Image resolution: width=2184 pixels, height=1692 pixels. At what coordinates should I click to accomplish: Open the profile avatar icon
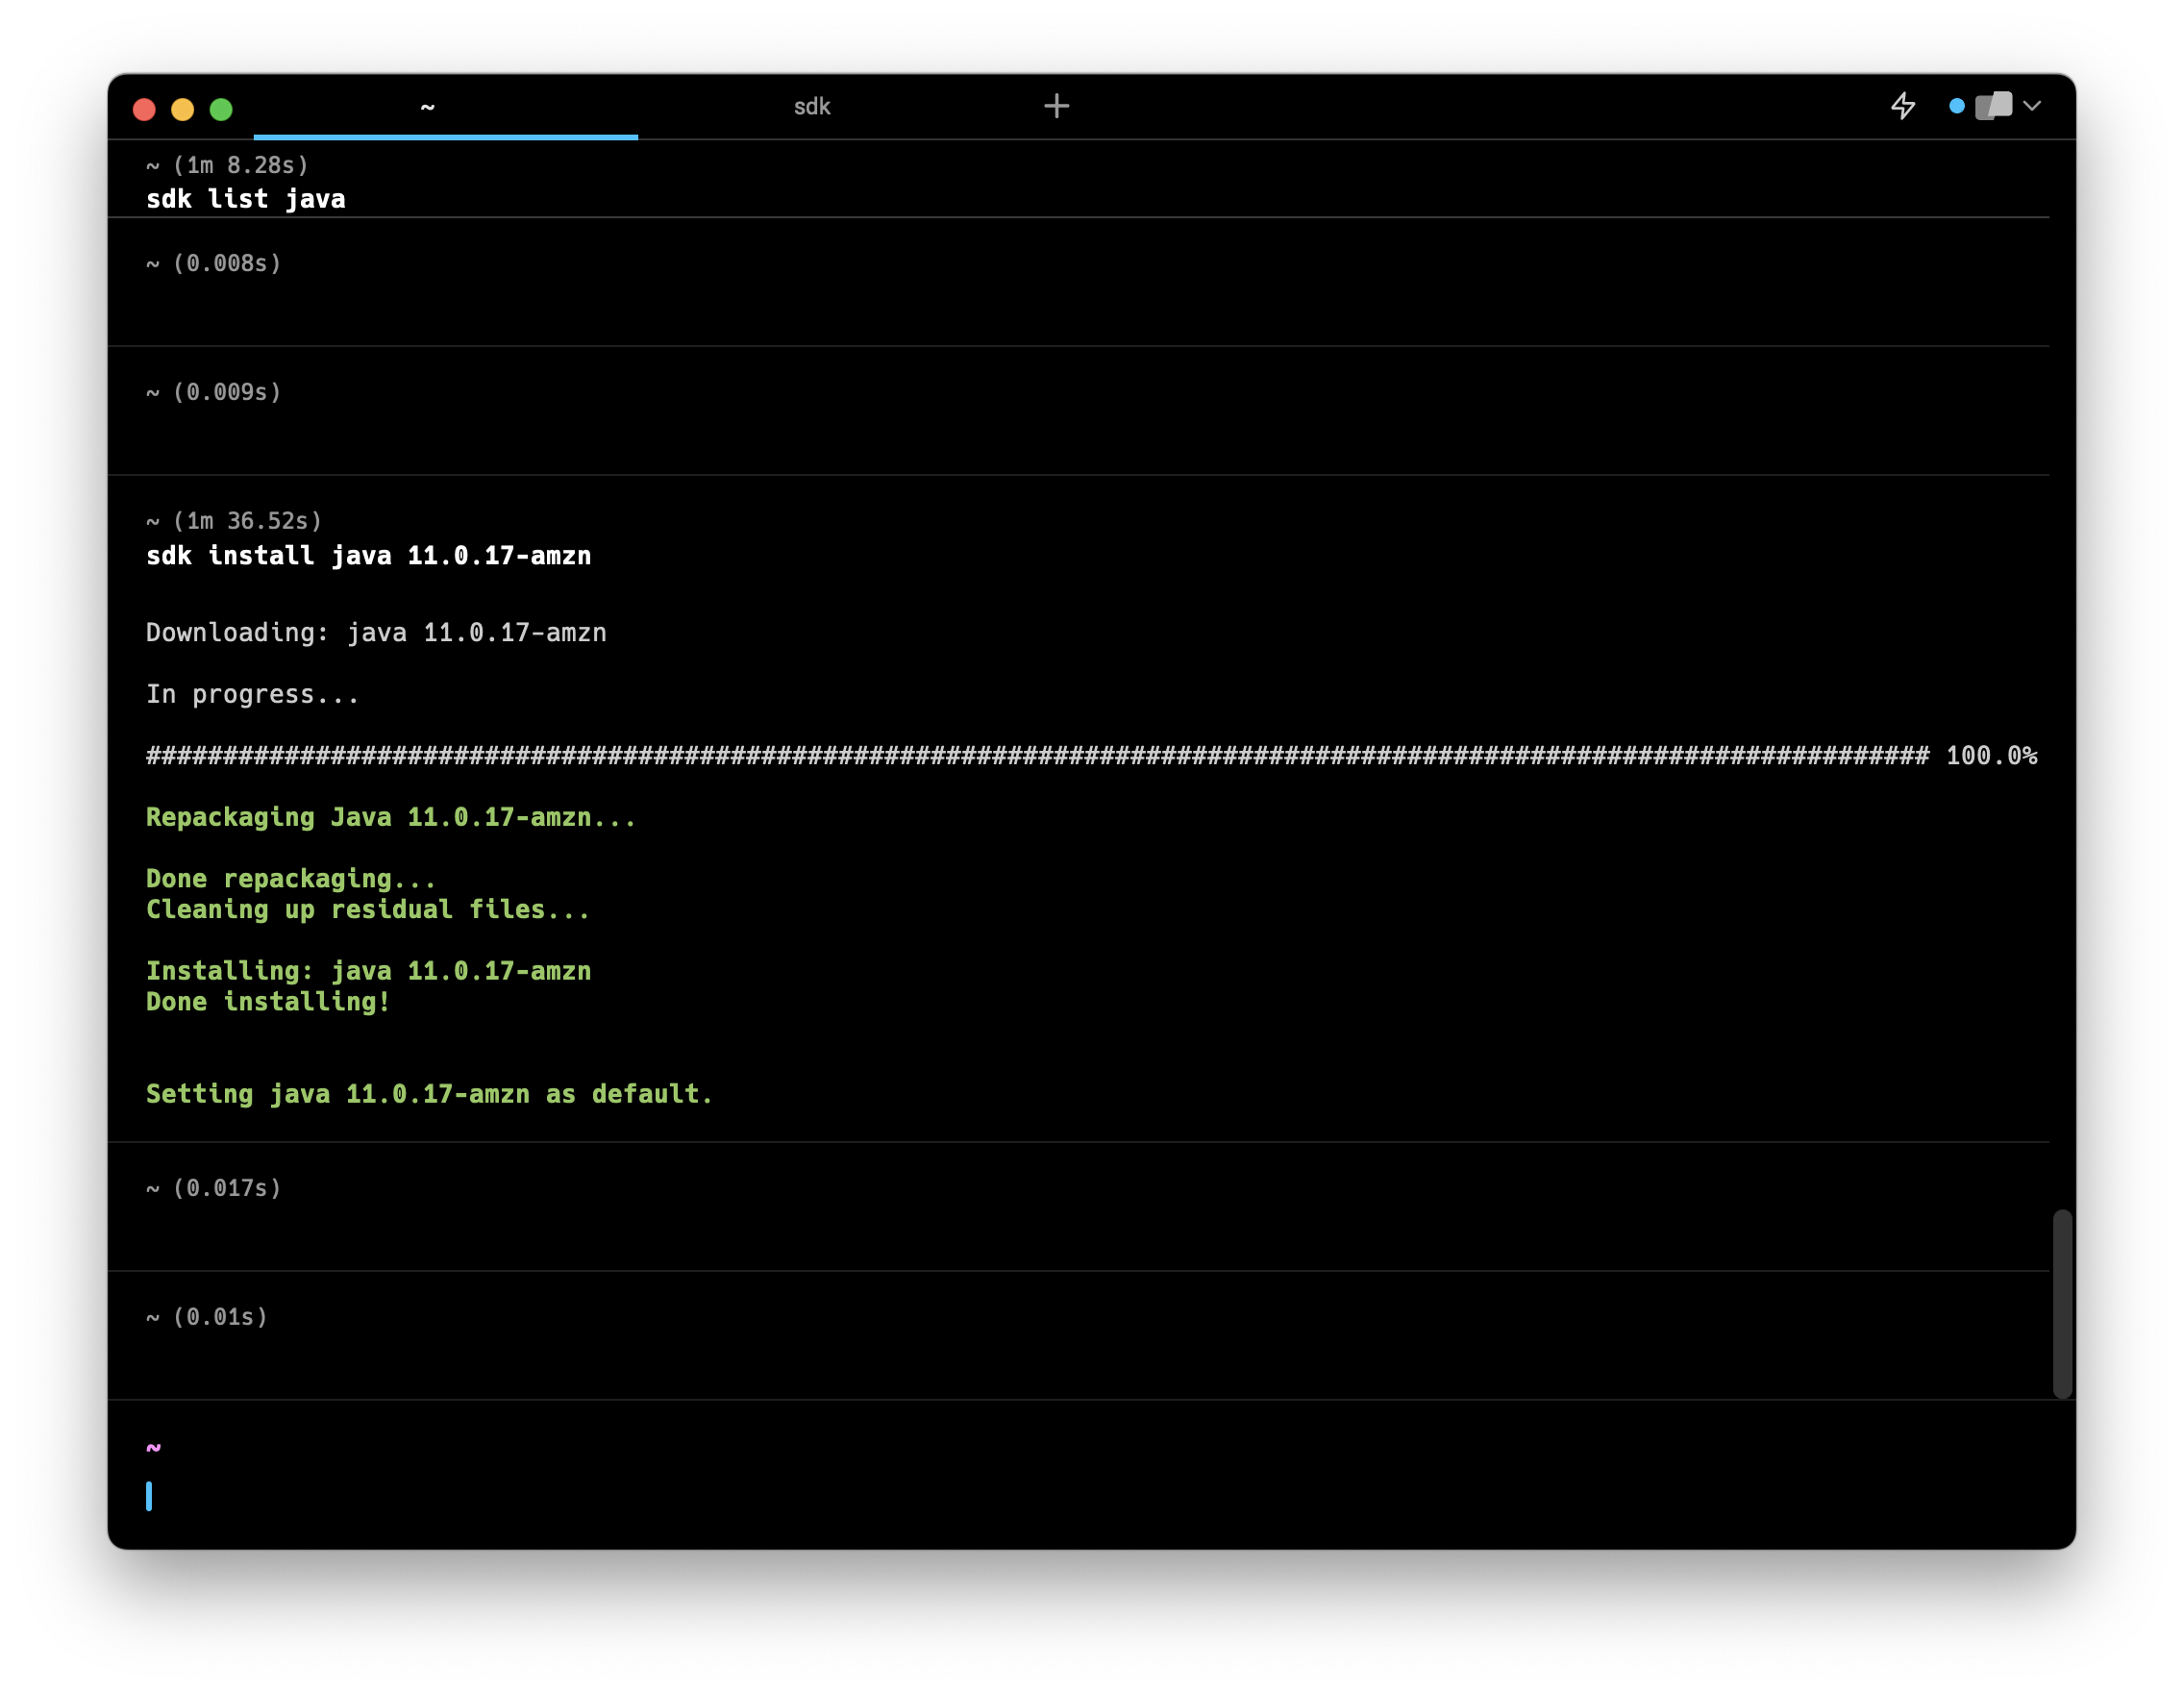coord(1993,106)
